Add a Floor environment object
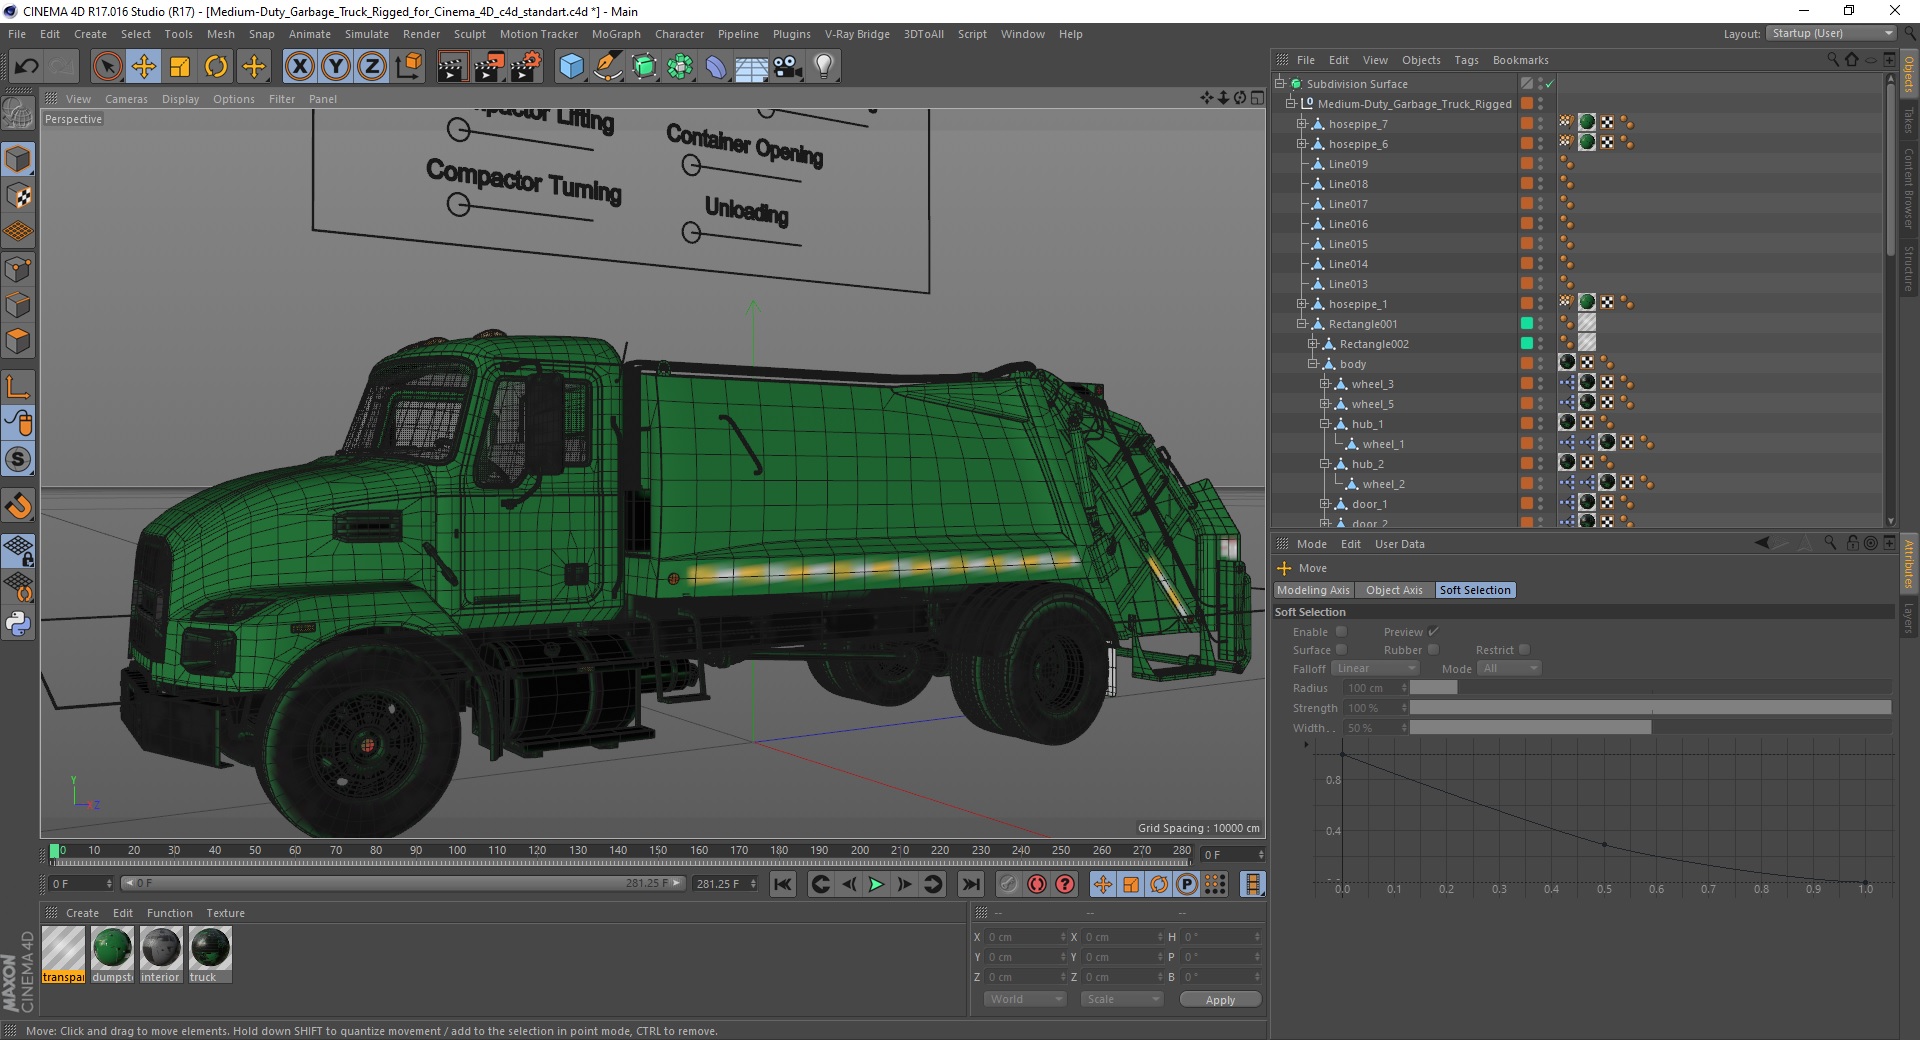The width and height of the screenshot is (1920, 1040). [752, 67]
